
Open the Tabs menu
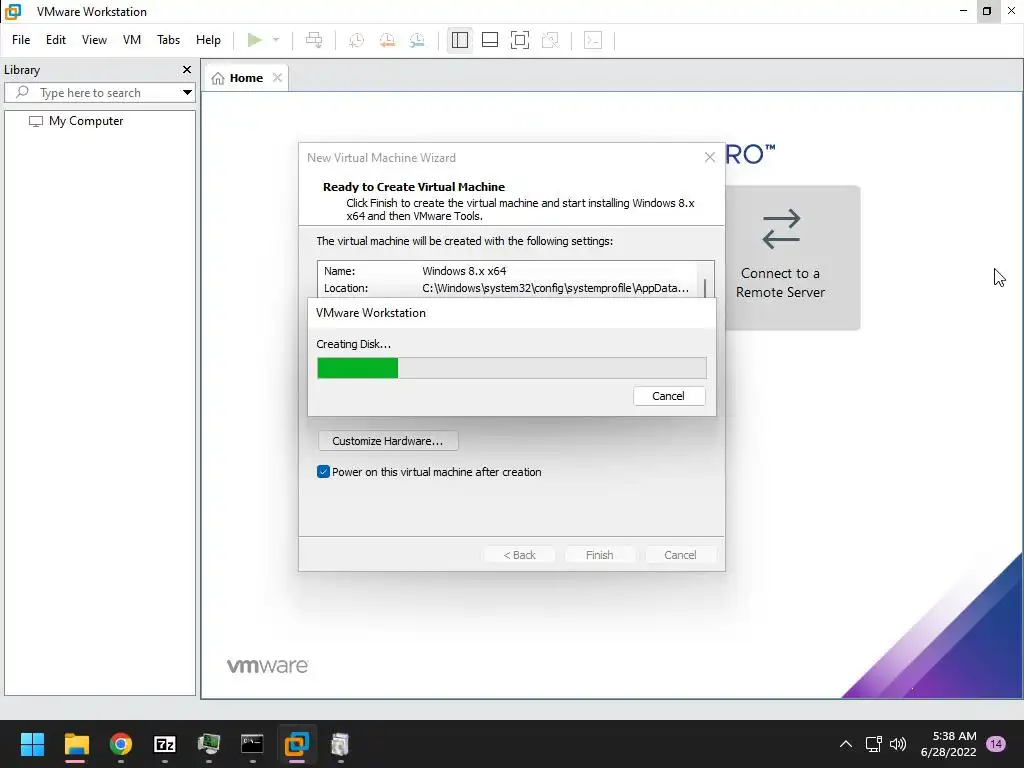pyautogui.click(x=168, y=40)
